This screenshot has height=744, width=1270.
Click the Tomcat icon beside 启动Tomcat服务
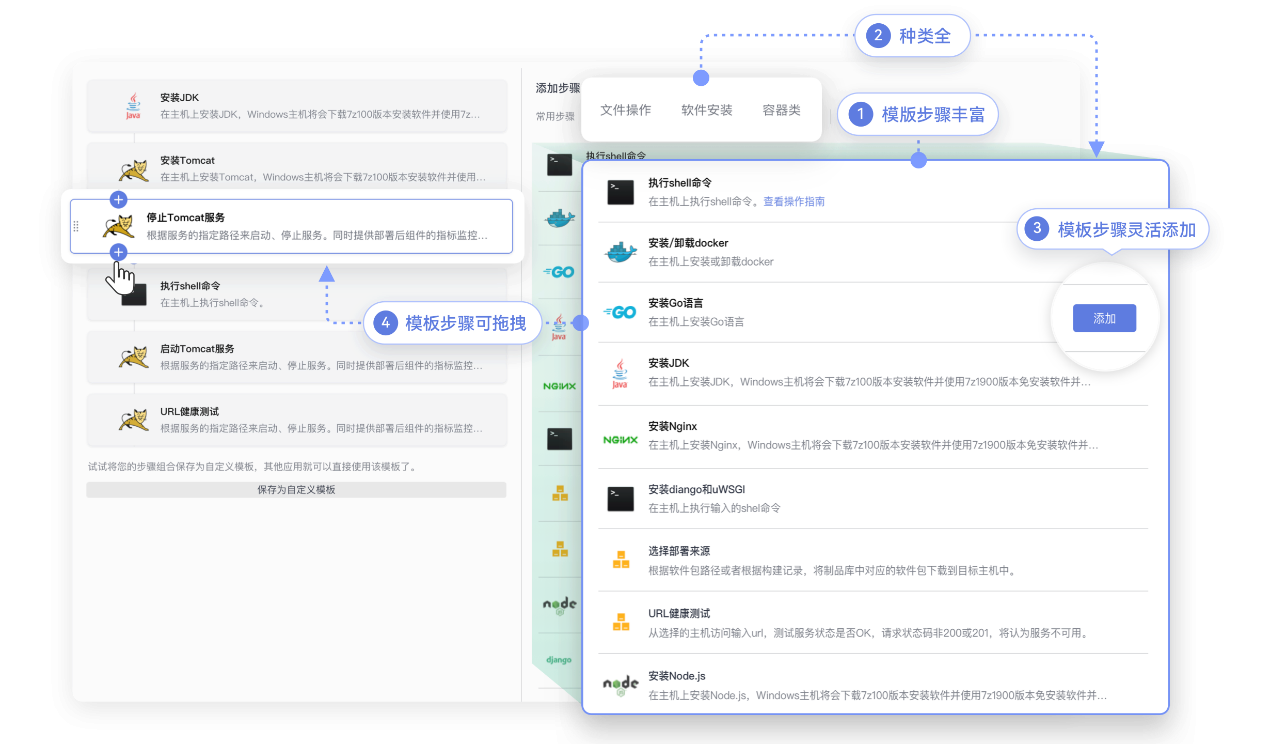(x=134, y=357)
